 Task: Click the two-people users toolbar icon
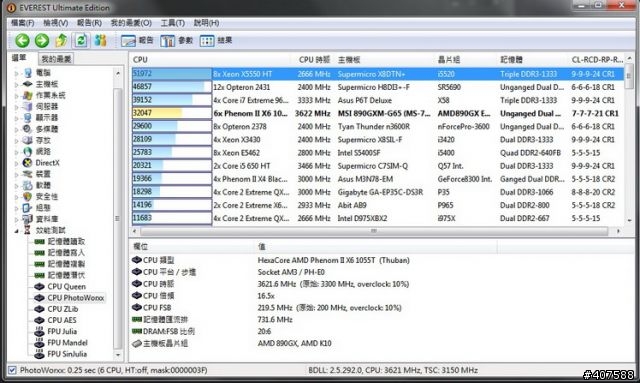(x=100, y=40)
